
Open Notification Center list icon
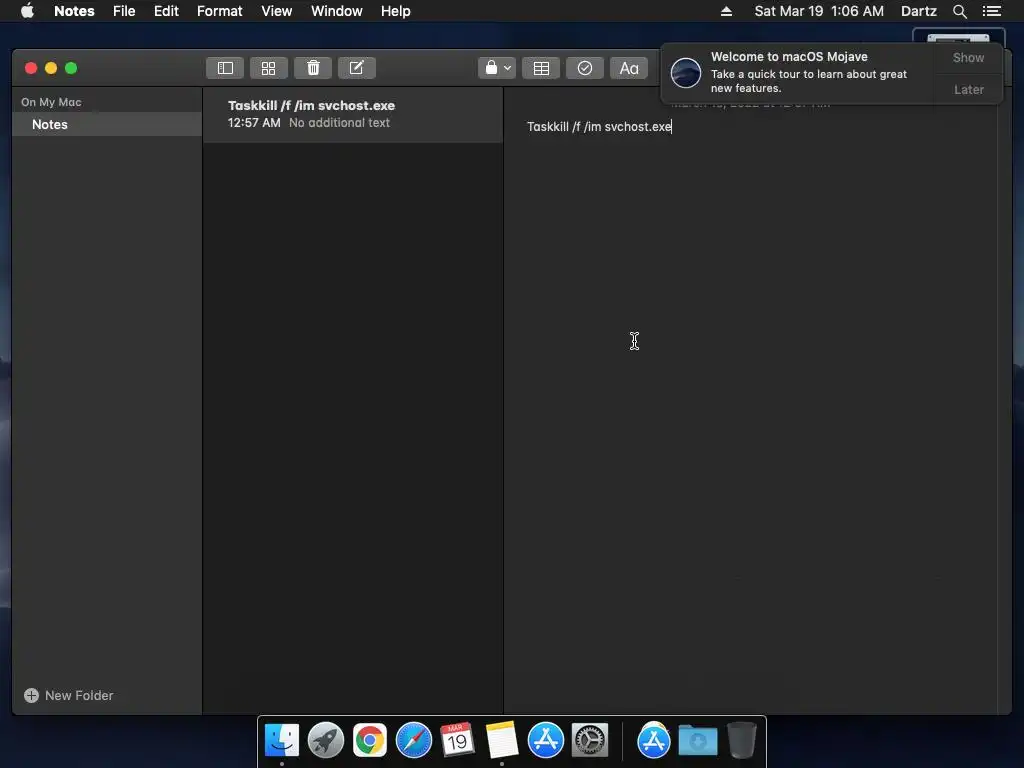tap(991, 11)
